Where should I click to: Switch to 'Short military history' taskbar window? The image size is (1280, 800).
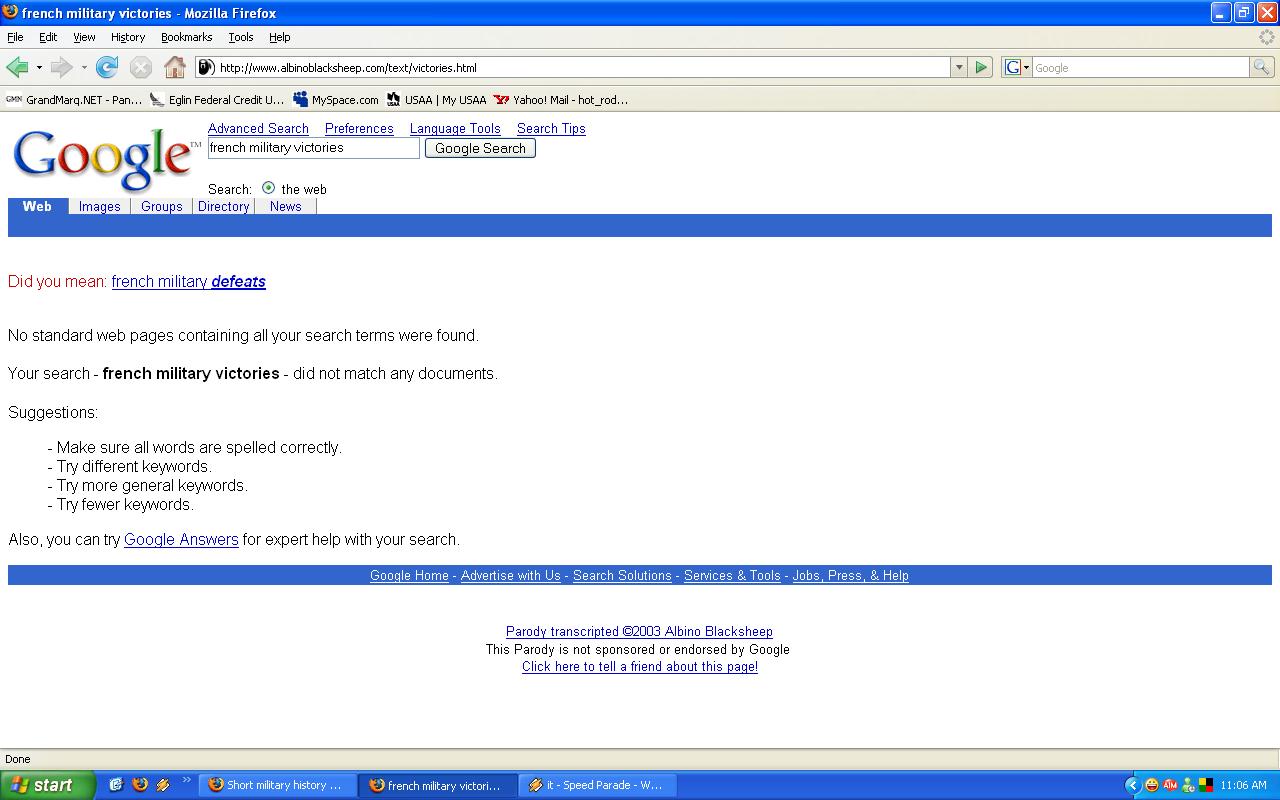tap(277, 785)
